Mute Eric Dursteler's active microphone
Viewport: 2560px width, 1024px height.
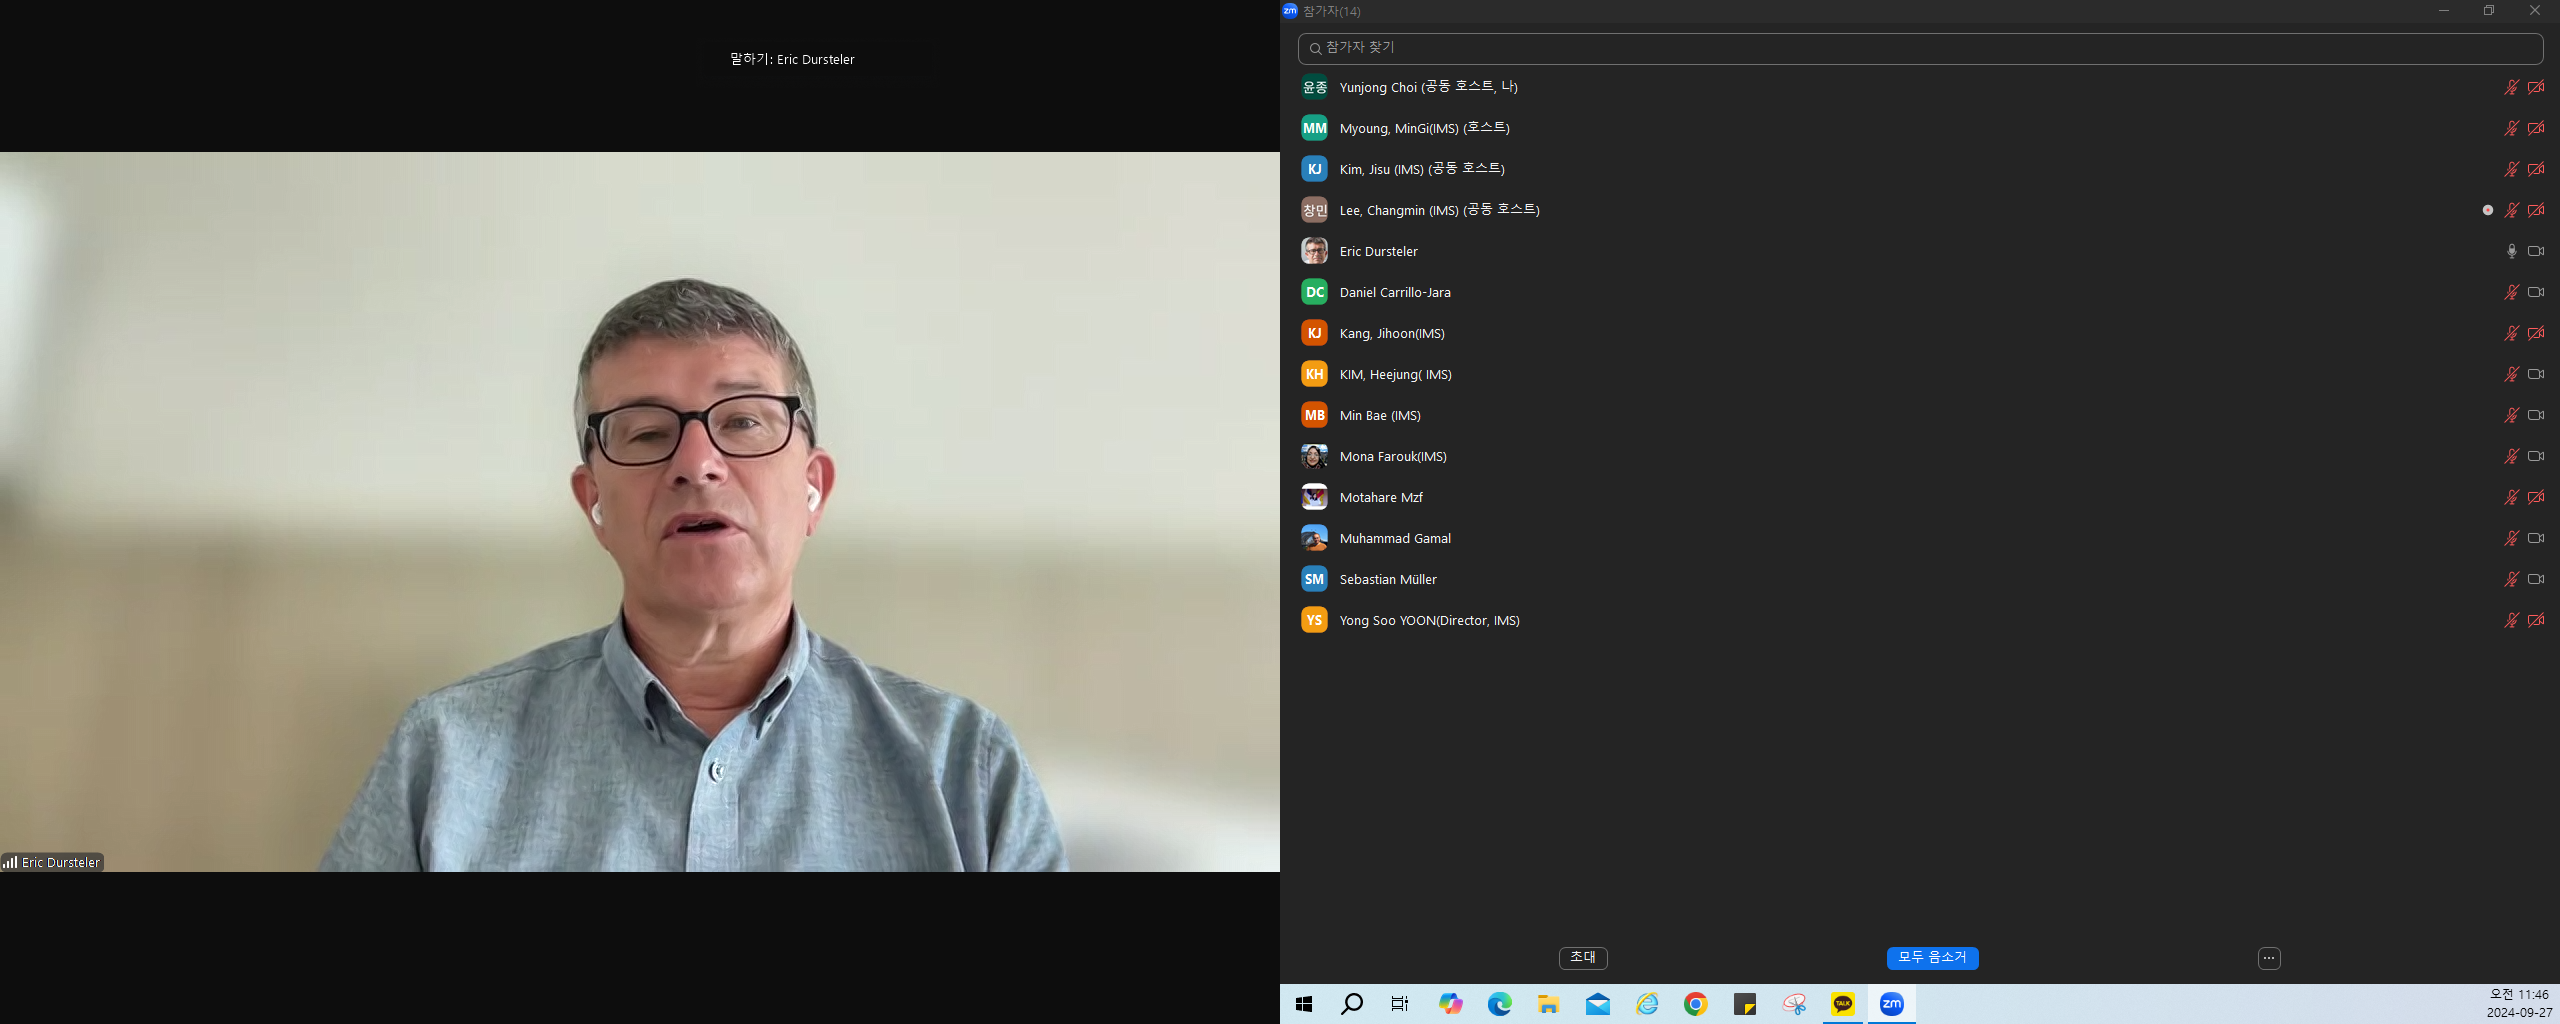click(x=2511, y=251)
